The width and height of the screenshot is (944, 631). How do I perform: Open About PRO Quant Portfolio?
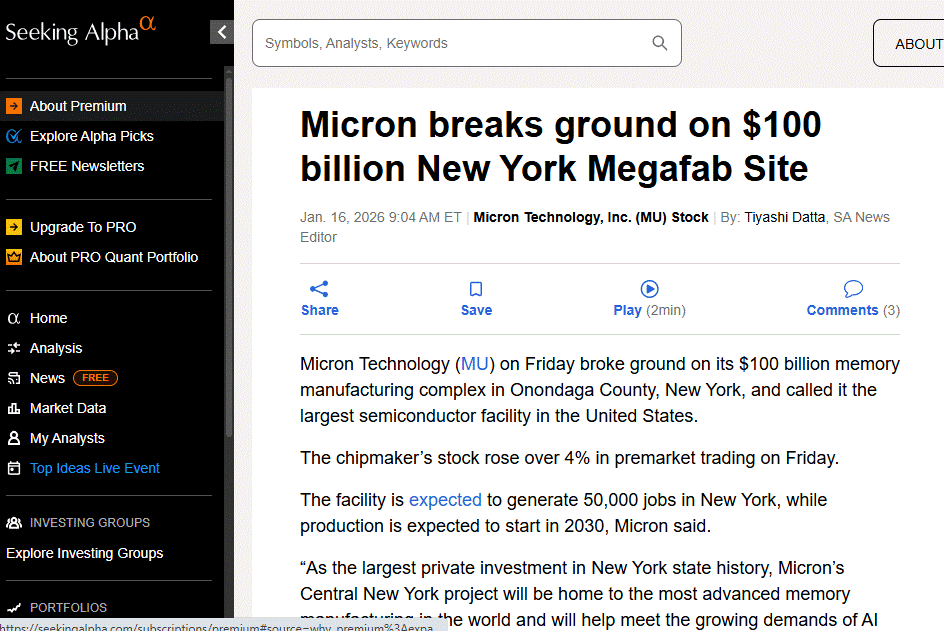pyautogui.click(x=114, y=257)
